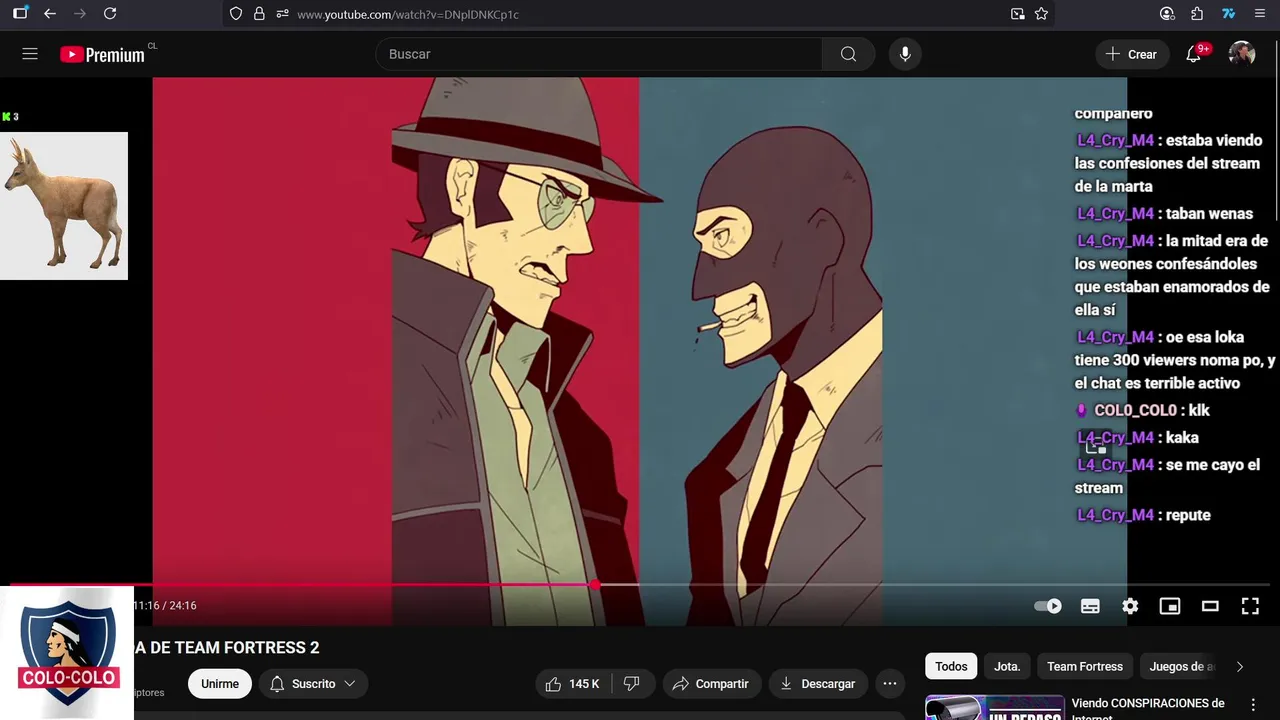Select the Team Fortress filter chip
1280x720 pixels.
[1085, 666]
